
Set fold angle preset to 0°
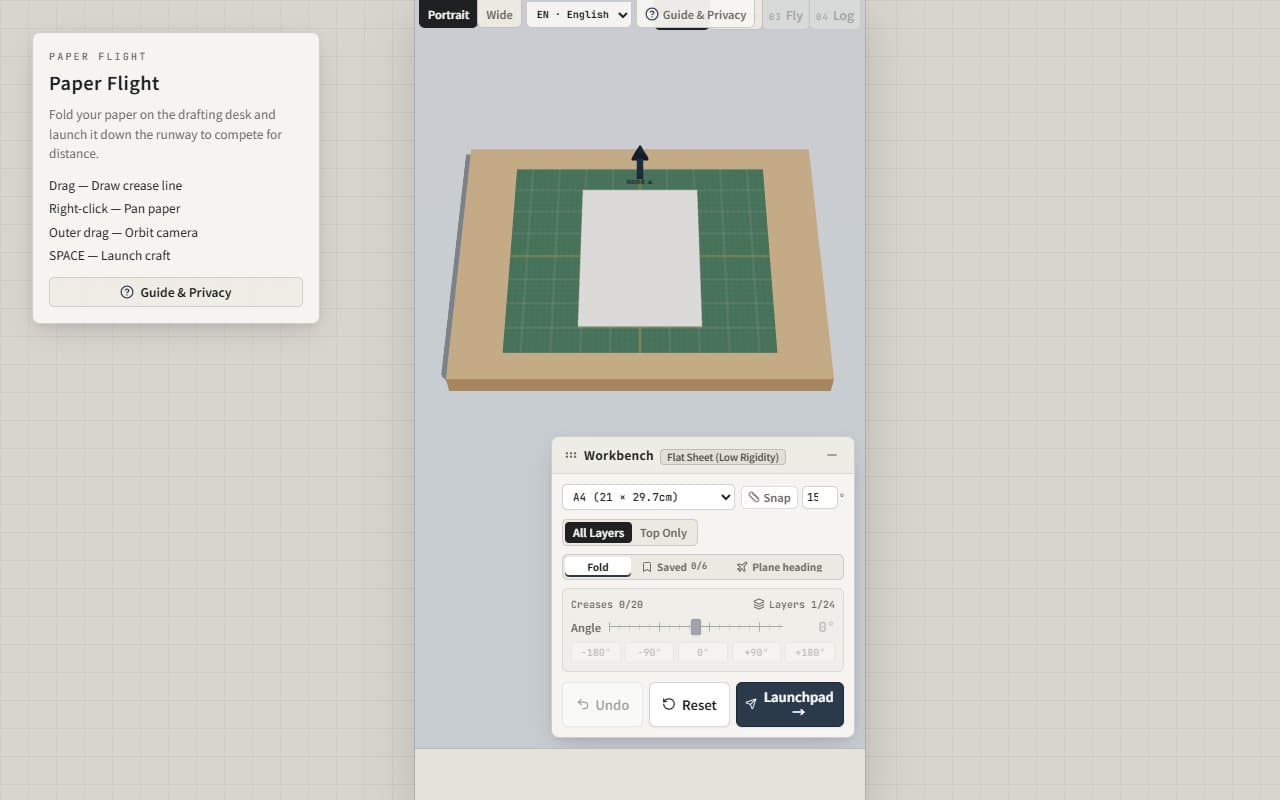(x=703, y=652)
